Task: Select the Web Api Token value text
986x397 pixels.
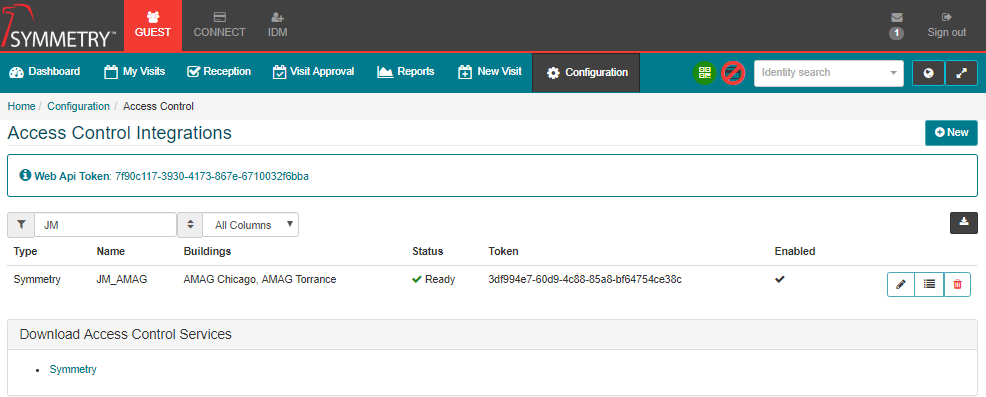Action: [212, 176]
